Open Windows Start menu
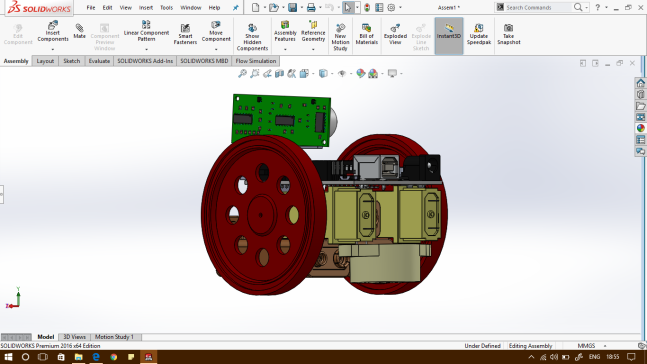 (x=8, y=357)
